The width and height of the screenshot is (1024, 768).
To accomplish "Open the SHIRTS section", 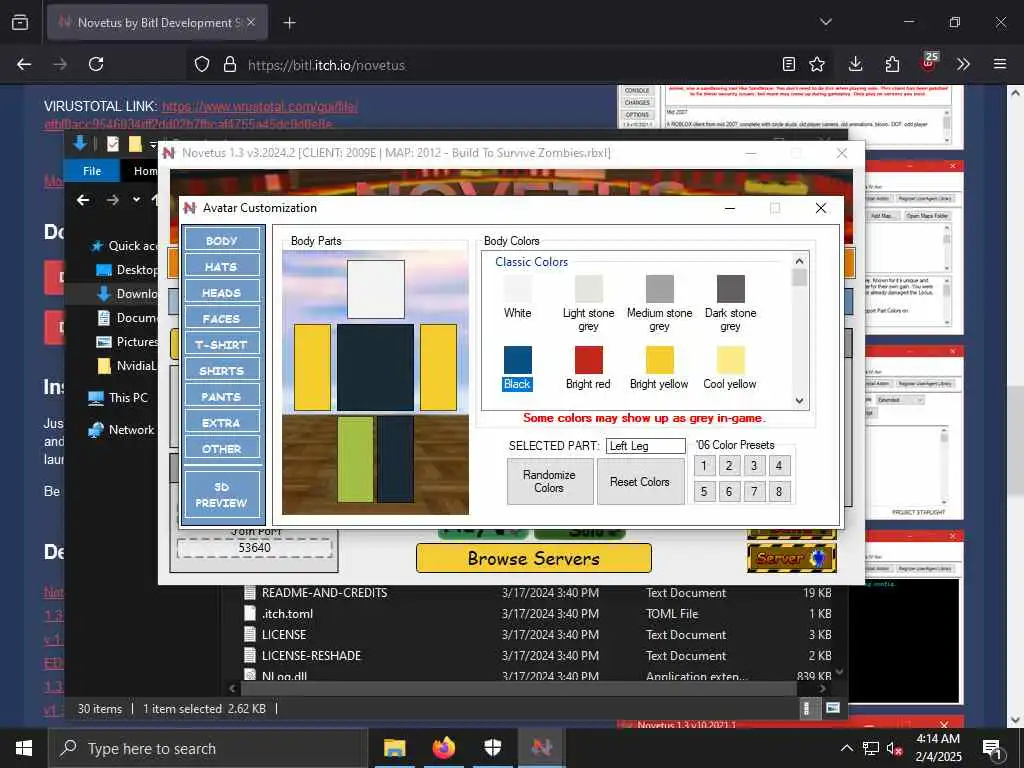I will 221,370.
